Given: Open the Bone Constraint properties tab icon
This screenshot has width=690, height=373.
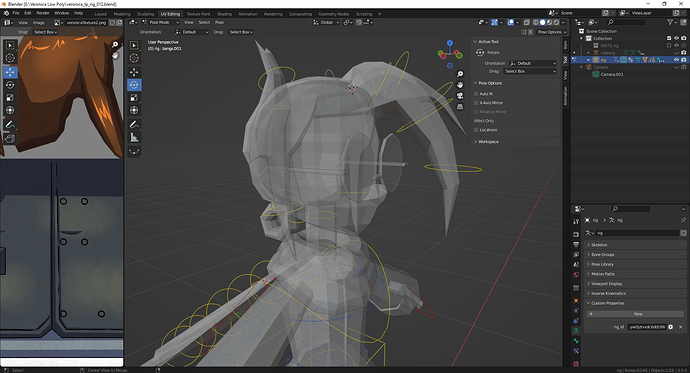Looking at the screenshot, I should coord(576,351).
